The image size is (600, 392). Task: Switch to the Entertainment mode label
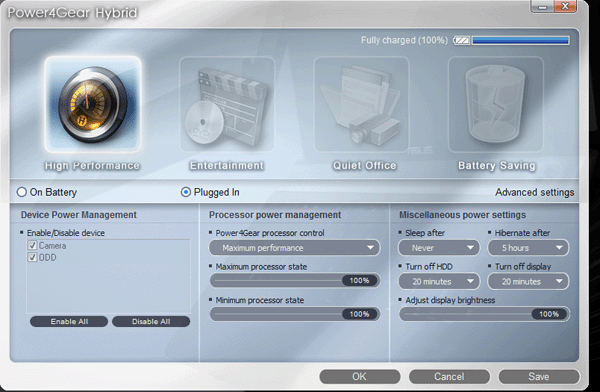tap(227, 166)
